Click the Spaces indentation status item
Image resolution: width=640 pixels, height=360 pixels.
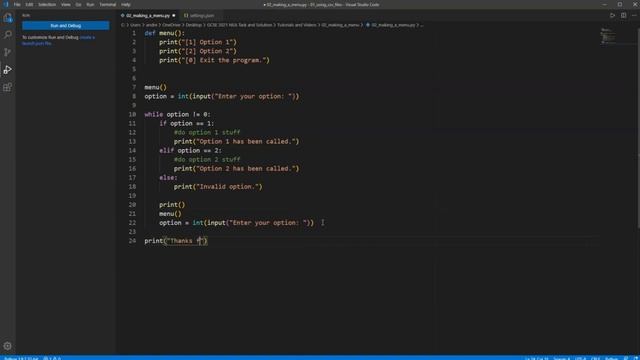coord(562,358)
